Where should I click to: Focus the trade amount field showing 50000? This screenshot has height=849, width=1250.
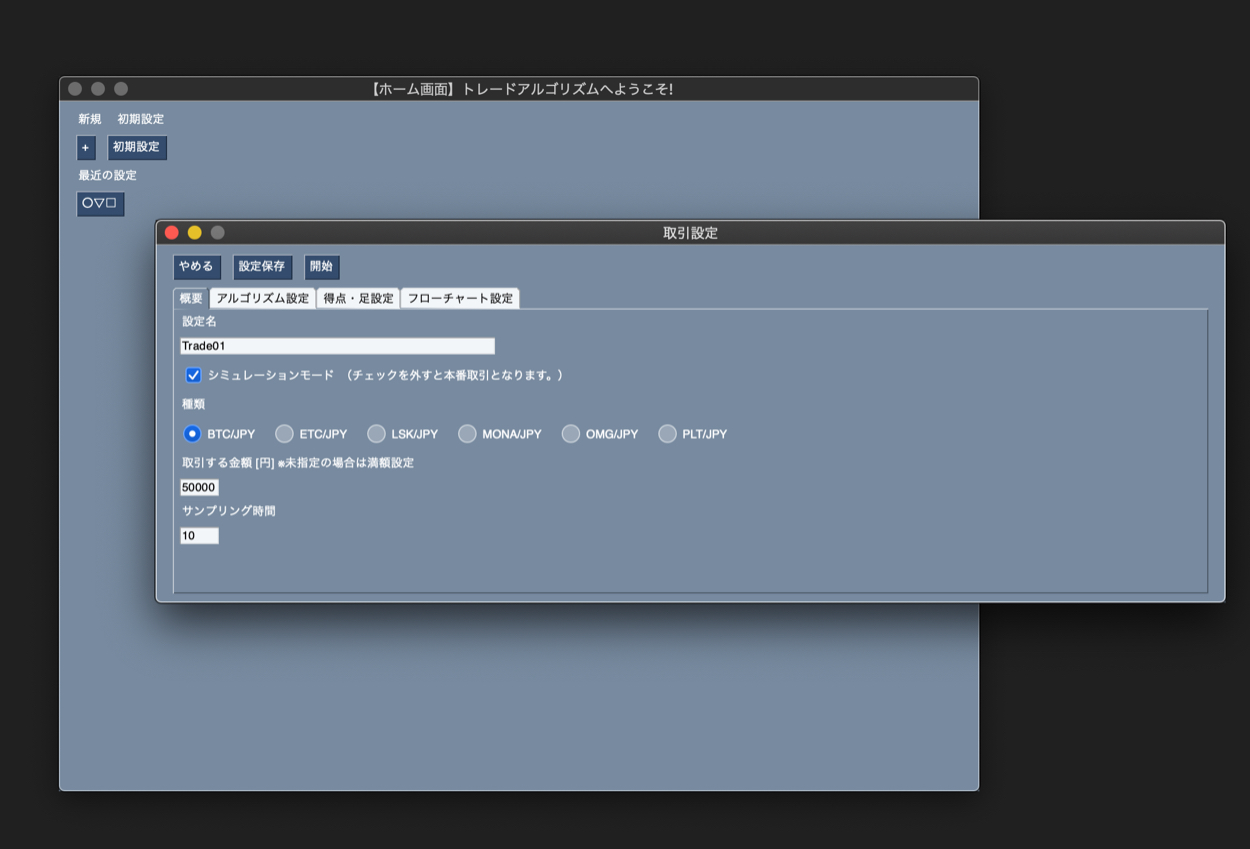[x=199, y=487]
